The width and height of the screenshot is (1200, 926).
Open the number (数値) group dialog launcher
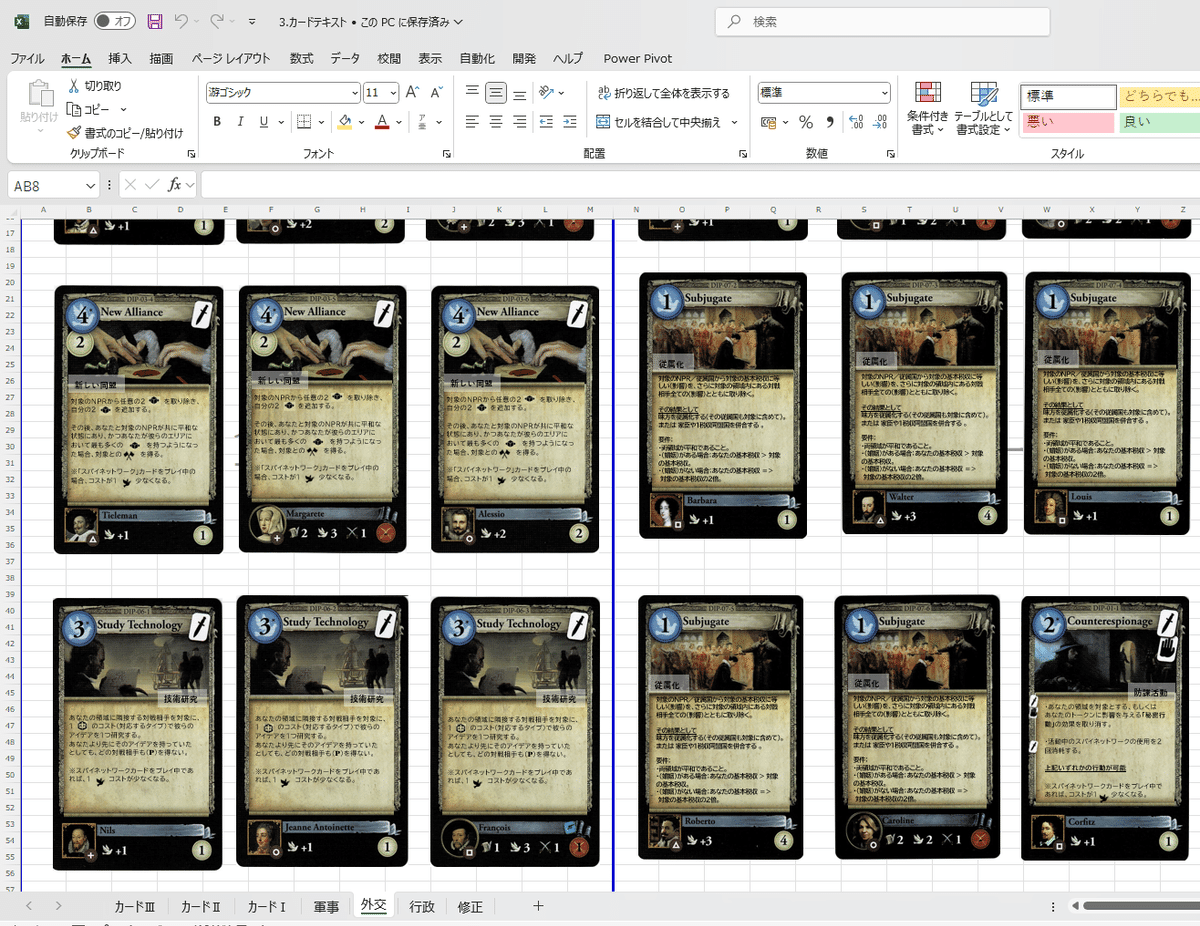890,154
